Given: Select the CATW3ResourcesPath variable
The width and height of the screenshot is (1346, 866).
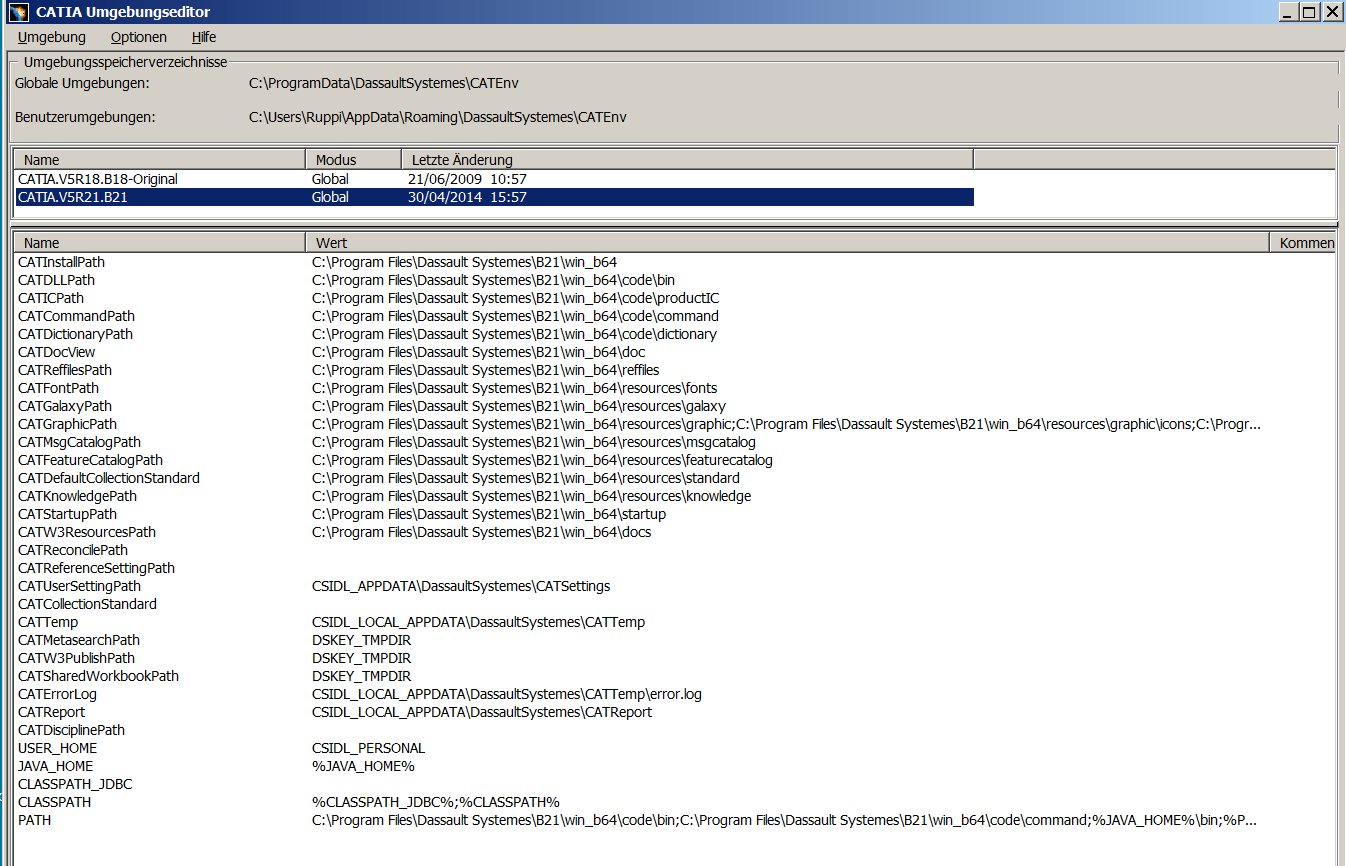Looking at the screenshot, I should 87,532.
